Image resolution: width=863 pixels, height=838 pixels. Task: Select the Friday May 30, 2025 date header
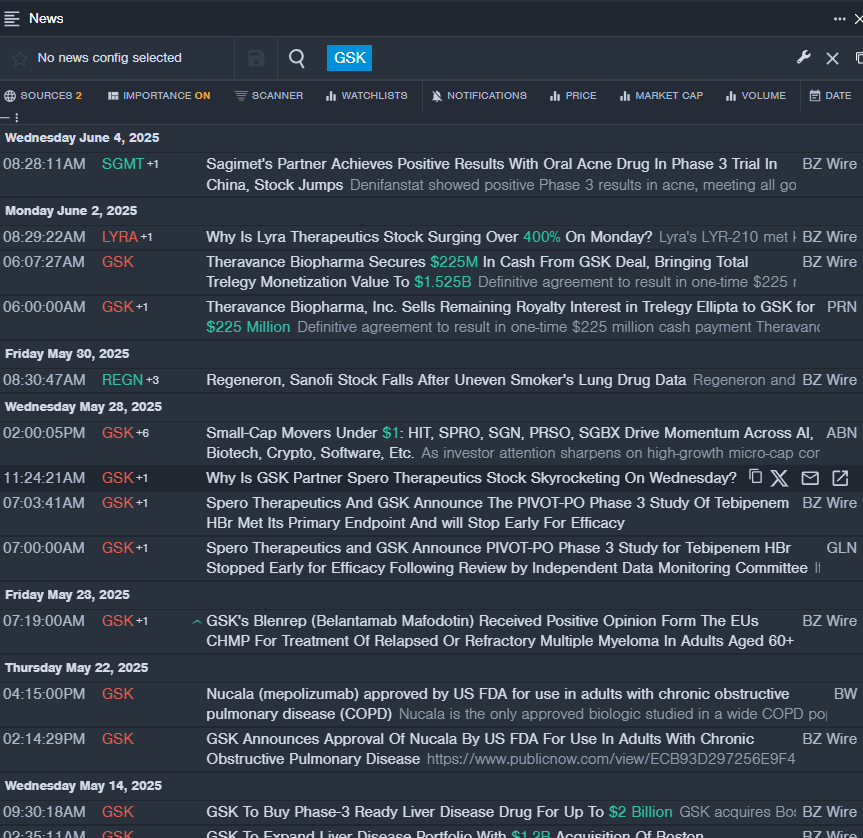[67, 354]
